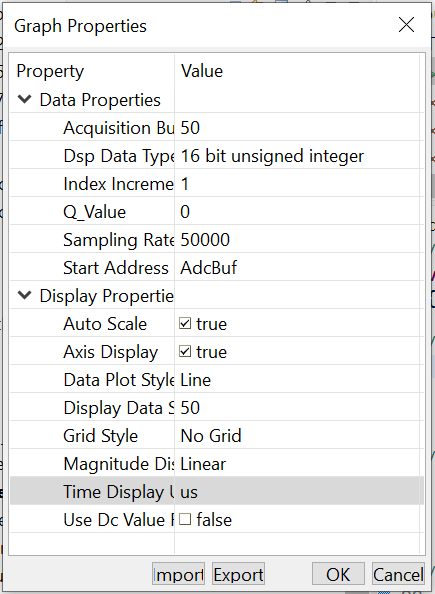
Task: Select the Time Display Unit property label
Action: [x=119, y=492]
